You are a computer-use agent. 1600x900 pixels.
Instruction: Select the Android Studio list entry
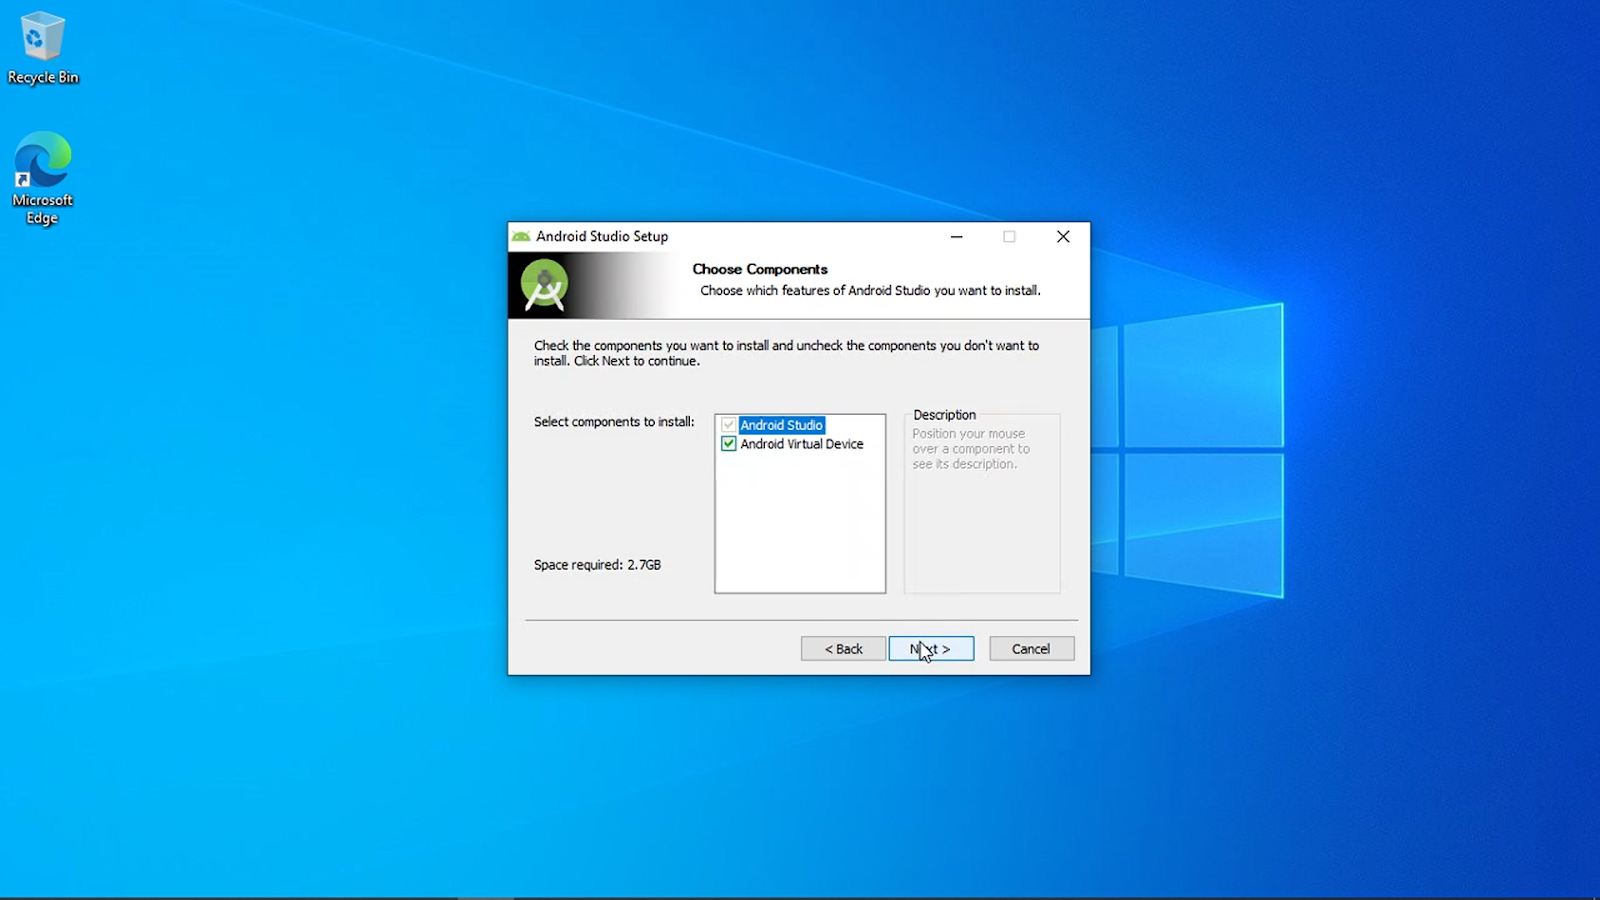click(781, 425)
